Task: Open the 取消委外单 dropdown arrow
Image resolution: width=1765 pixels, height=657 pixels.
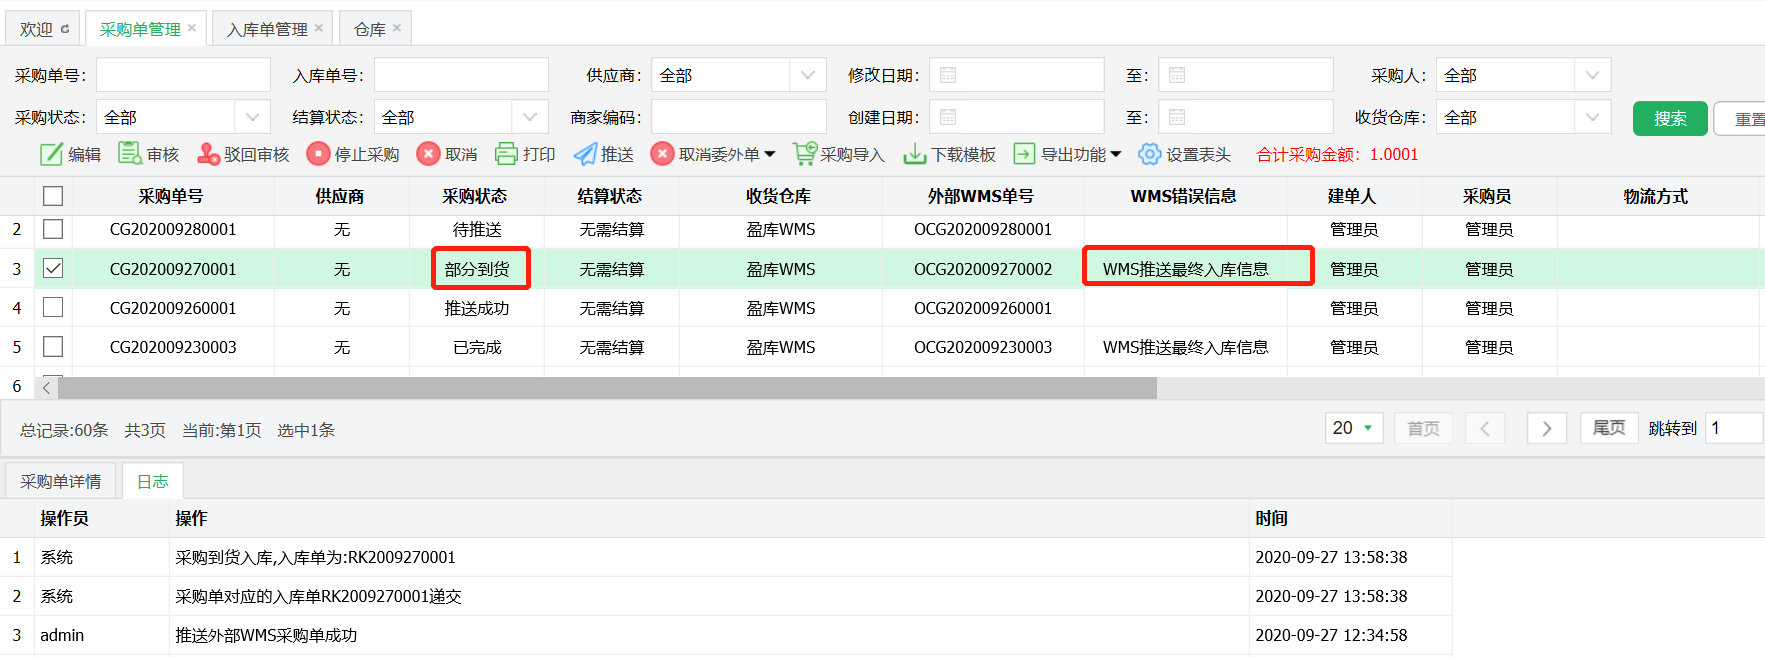Action: click(770, 154)
